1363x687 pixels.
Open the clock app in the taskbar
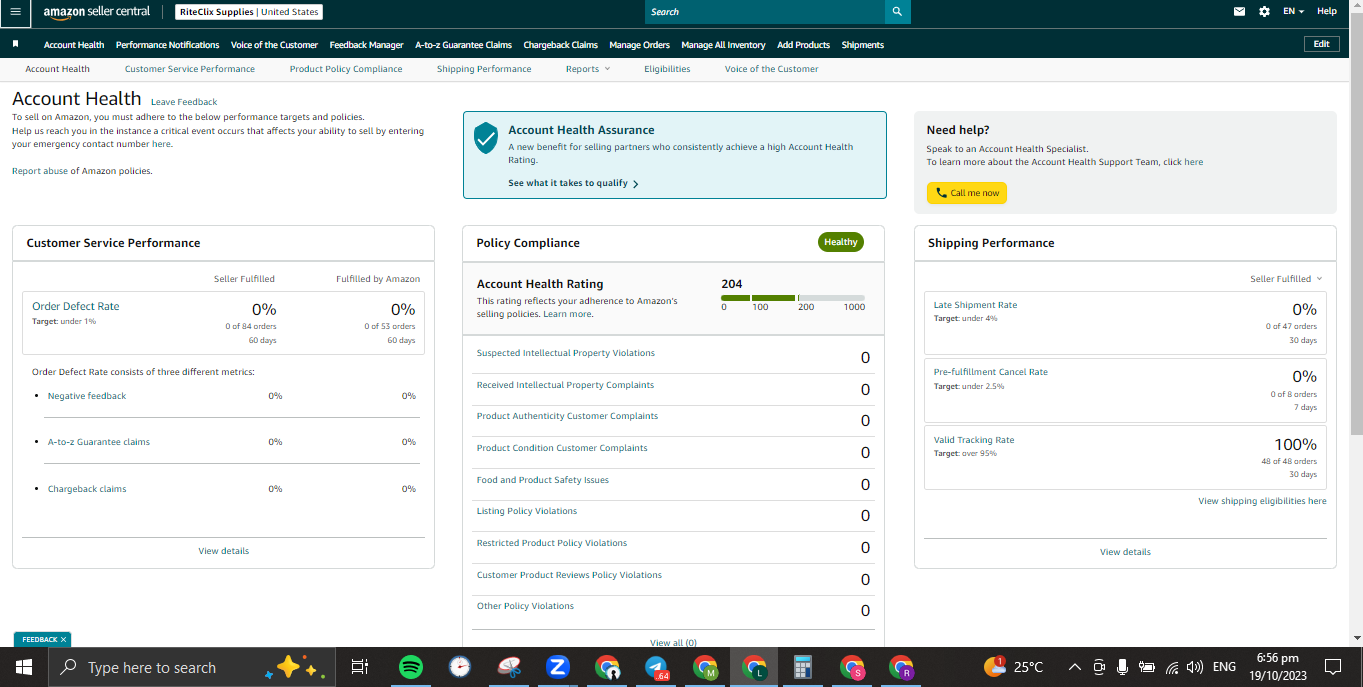click(459, 667)
